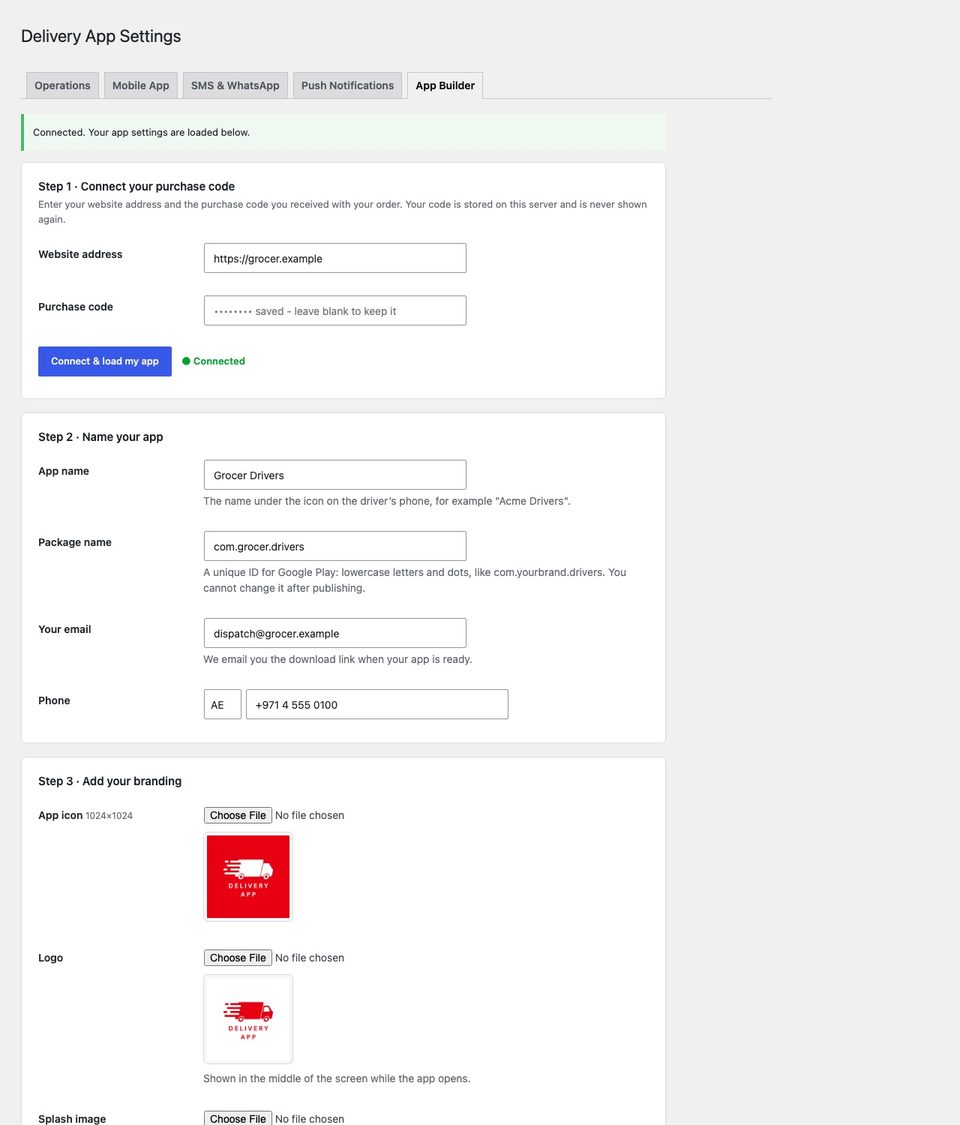Choose a file for the App icon

coord(238,815)
